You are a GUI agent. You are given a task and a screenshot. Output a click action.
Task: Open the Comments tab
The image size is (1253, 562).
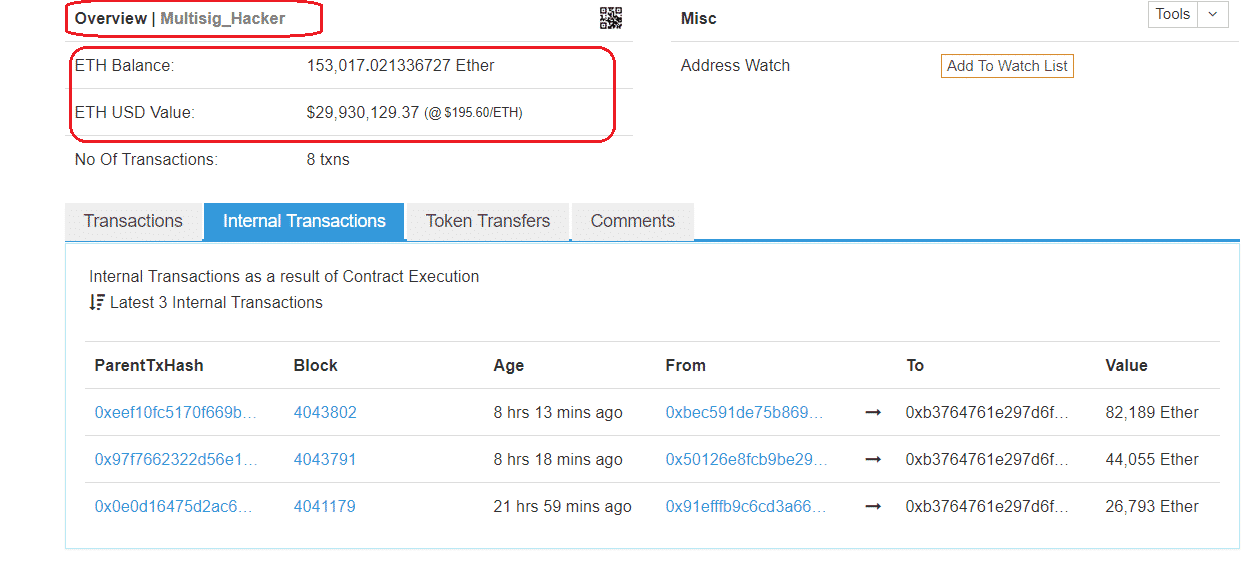tap(632, 221)
